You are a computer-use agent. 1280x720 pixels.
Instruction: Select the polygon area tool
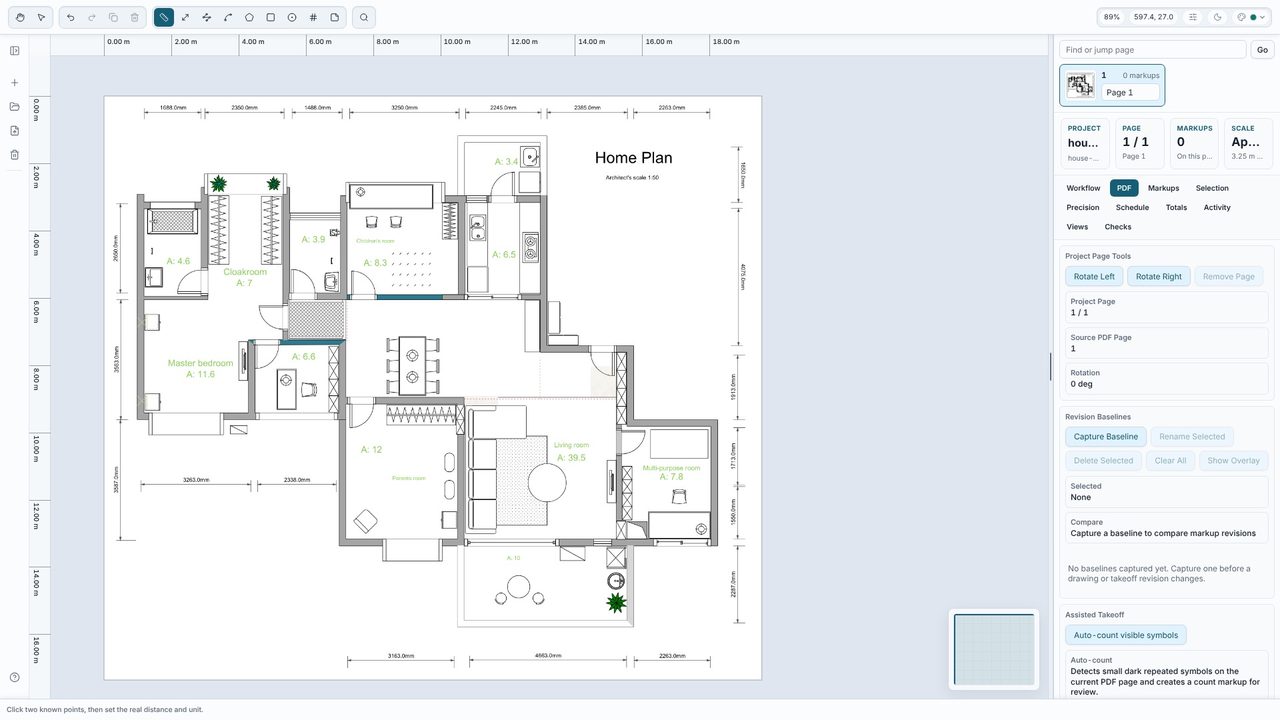249,17
